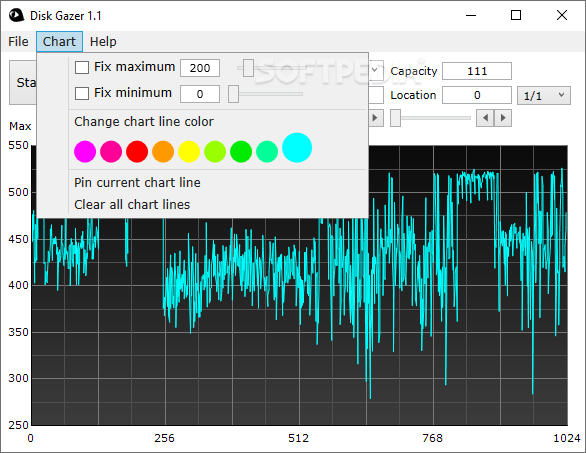
Task: Adjust the Fix maximum slider handle
Action: click(249, 68)
